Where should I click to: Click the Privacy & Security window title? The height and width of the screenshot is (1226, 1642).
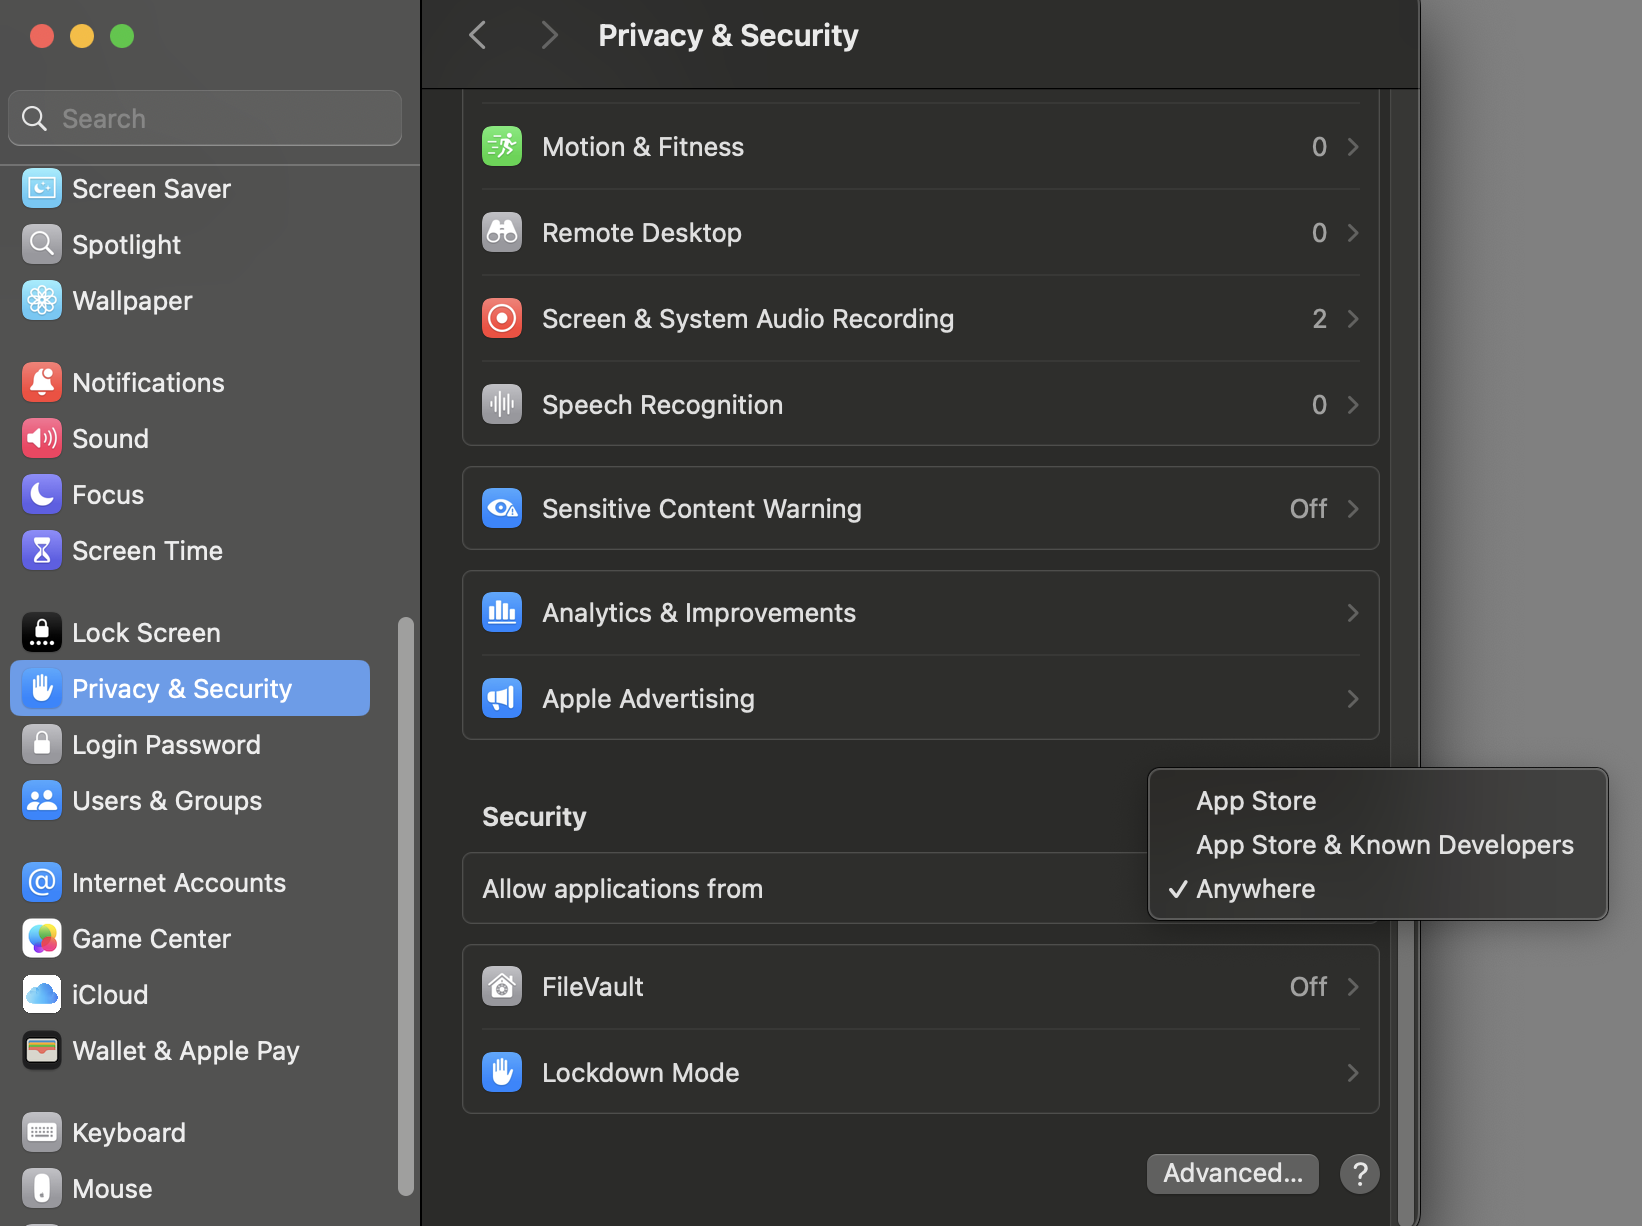(x=728, y=35)
